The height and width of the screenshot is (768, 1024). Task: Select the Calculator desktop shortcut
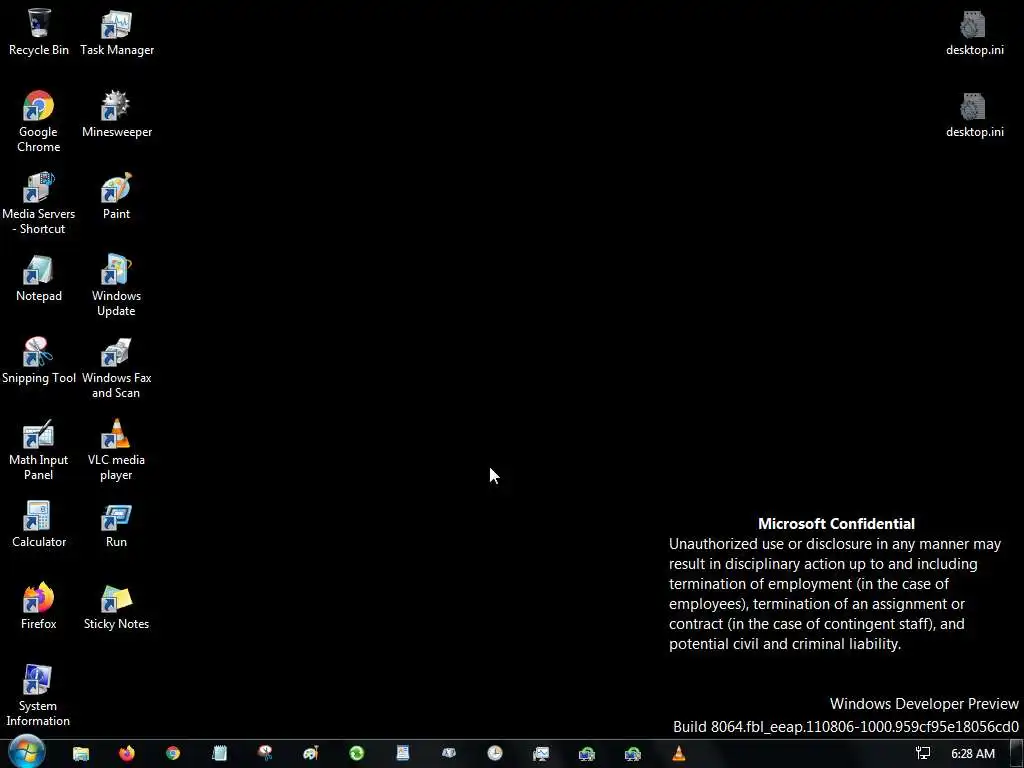click(39, 524)
